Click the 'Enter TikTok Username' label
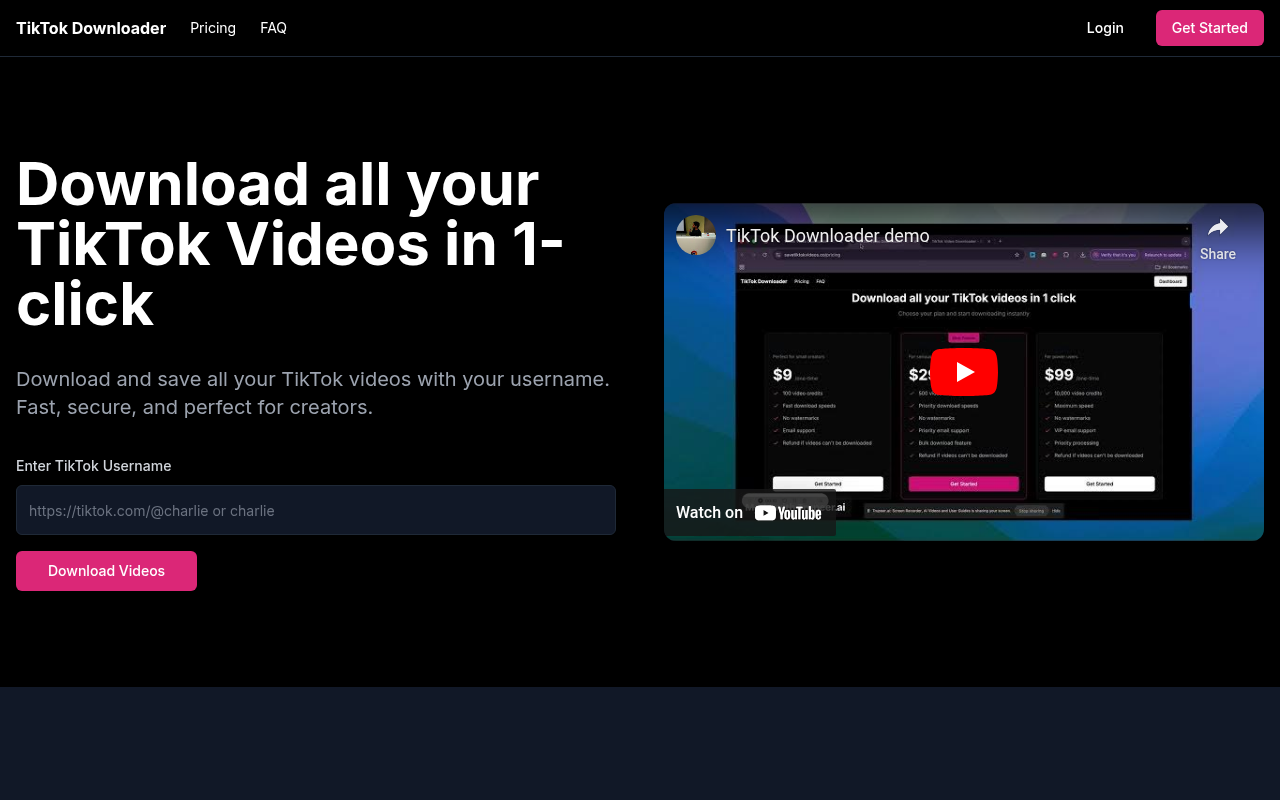 [94, 466]
